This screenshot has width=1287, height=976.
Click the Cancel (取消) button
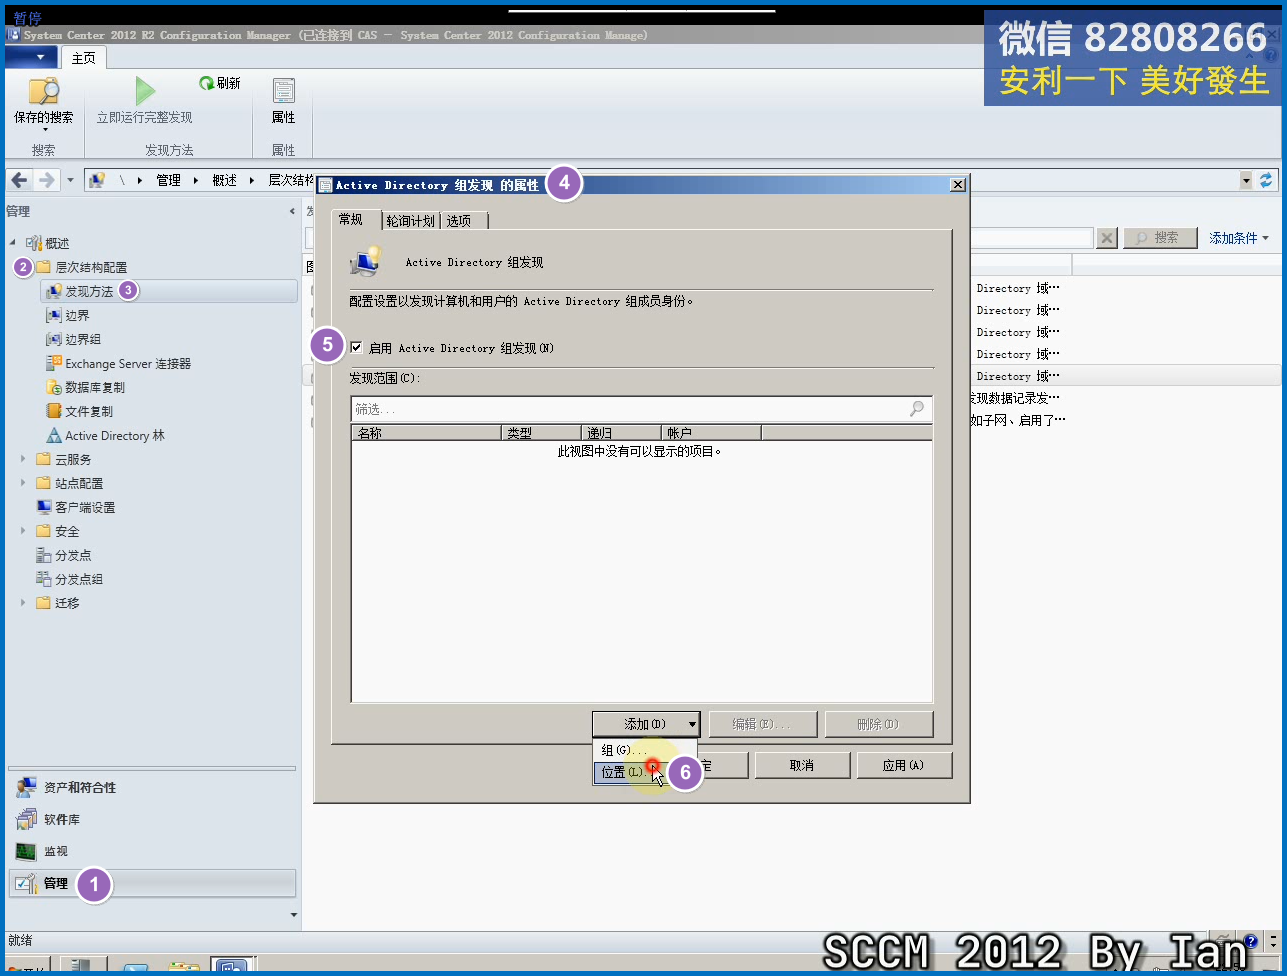pos(801,765)
